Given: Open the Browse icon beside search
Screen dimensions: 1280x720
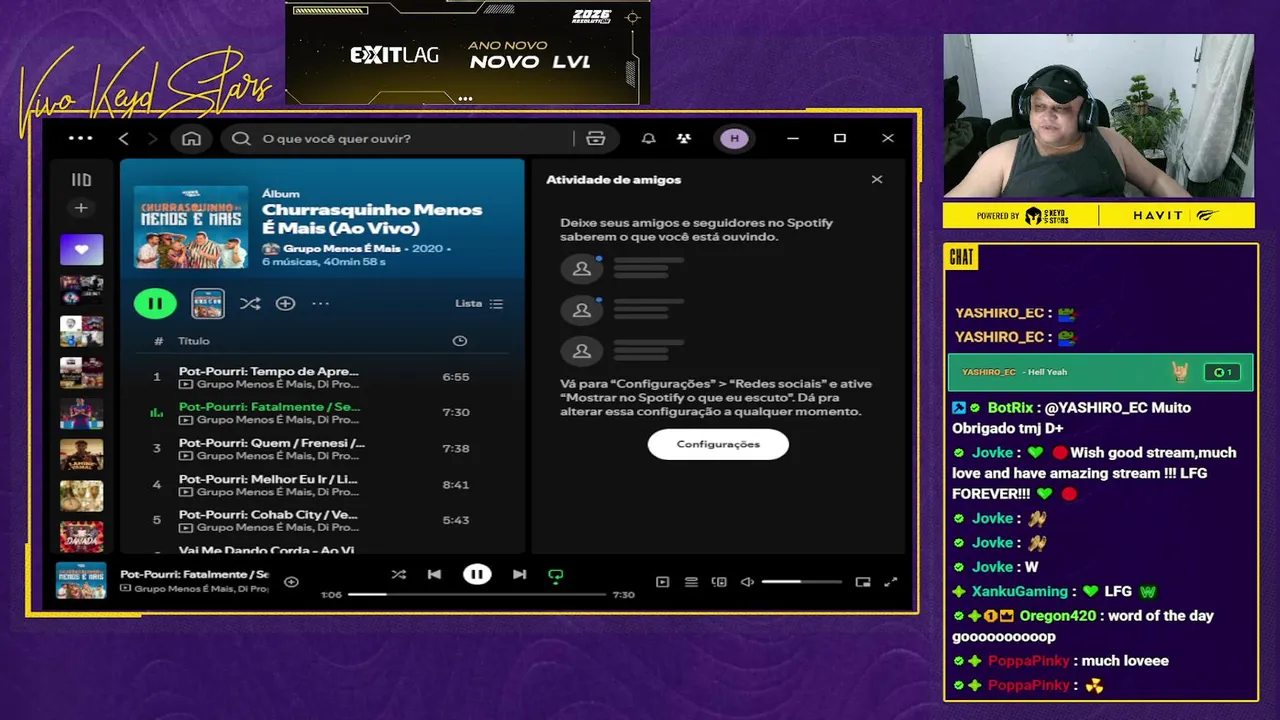Looking at the screenshot, I should click(596, 138).
